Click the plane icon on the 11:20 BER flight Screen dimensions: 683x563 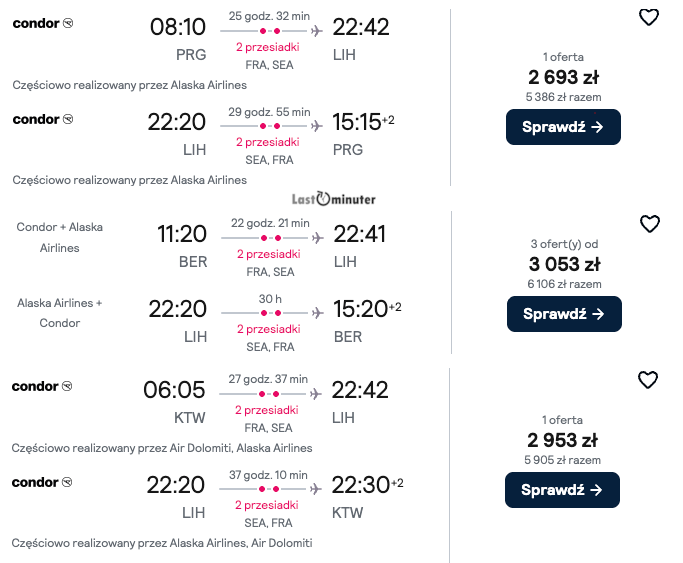click(317, 238)
